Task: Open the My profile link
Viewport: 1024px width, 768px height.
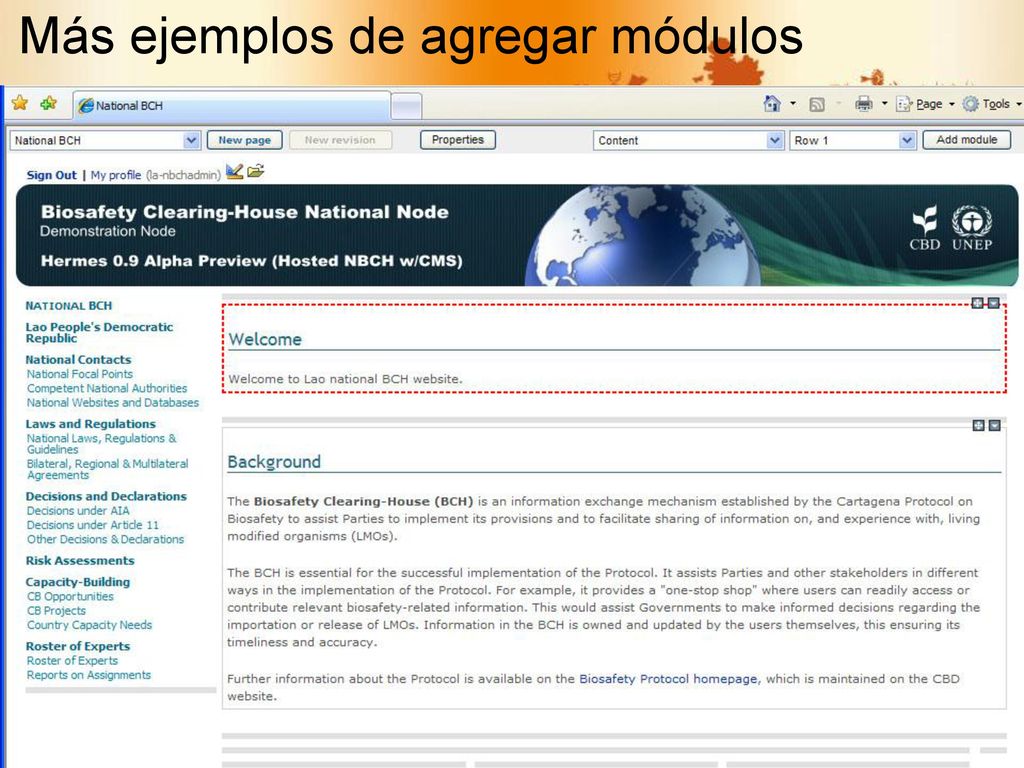Action: pos(116,175)
